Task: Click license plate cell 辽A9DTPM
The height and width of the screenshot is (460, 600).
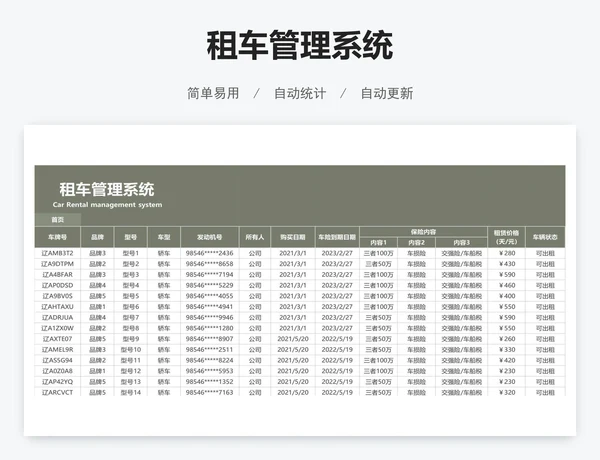Action: point(57,264)
